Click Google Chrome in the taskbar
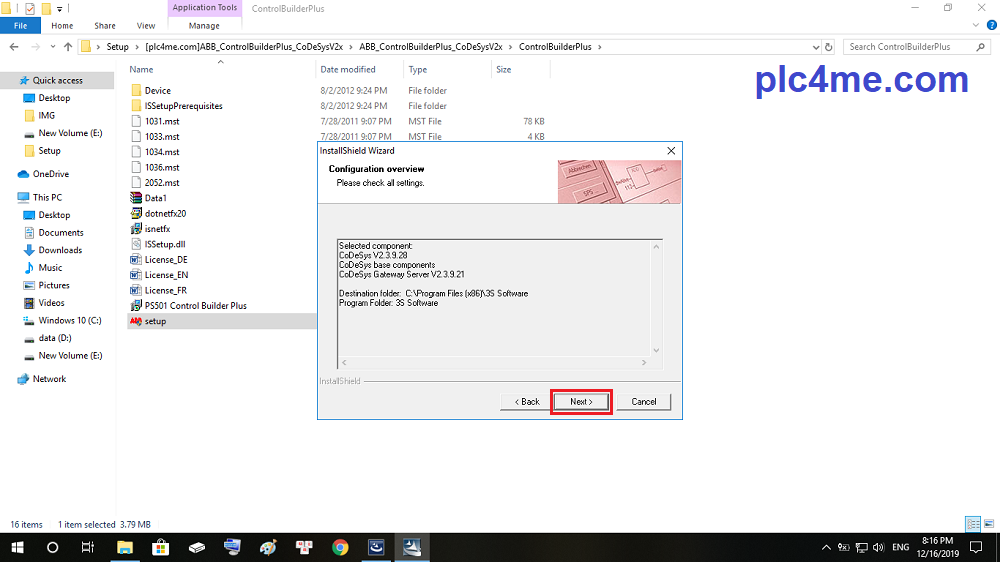Image resolution: width=1000 pixels, height=562 pixels. pos(340,547)
